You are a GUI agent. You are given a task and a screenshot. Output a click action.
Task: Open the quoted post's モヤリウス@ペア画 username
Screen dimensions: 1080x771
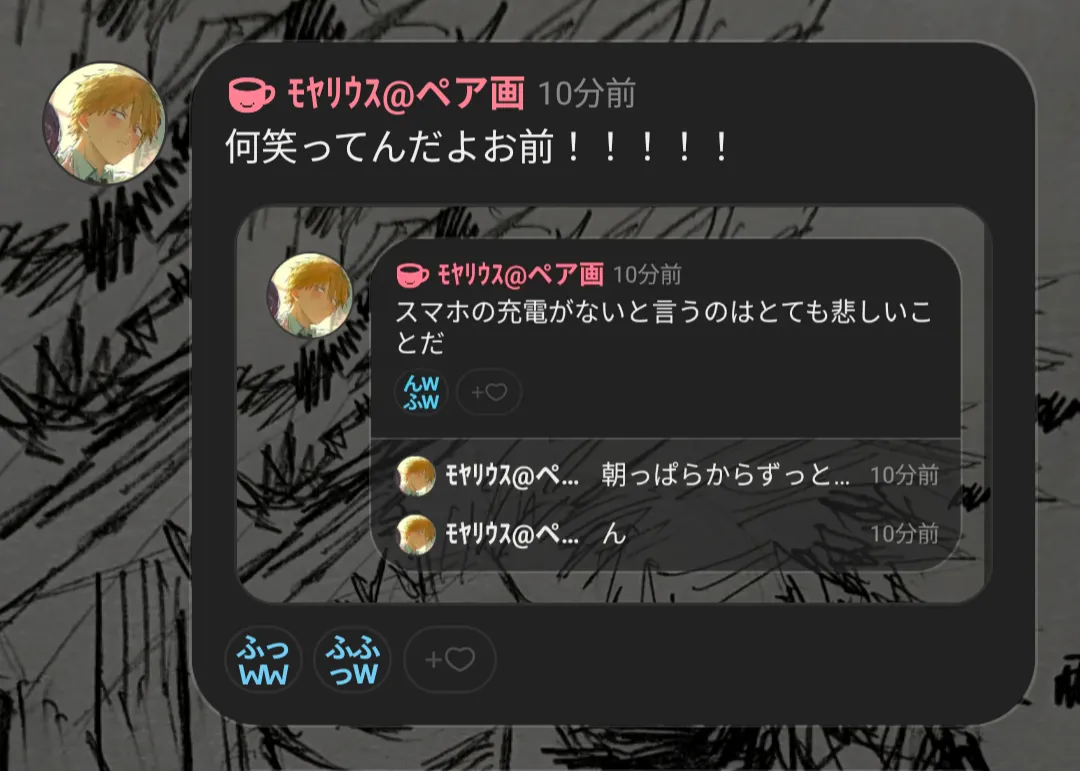[521, 274]
